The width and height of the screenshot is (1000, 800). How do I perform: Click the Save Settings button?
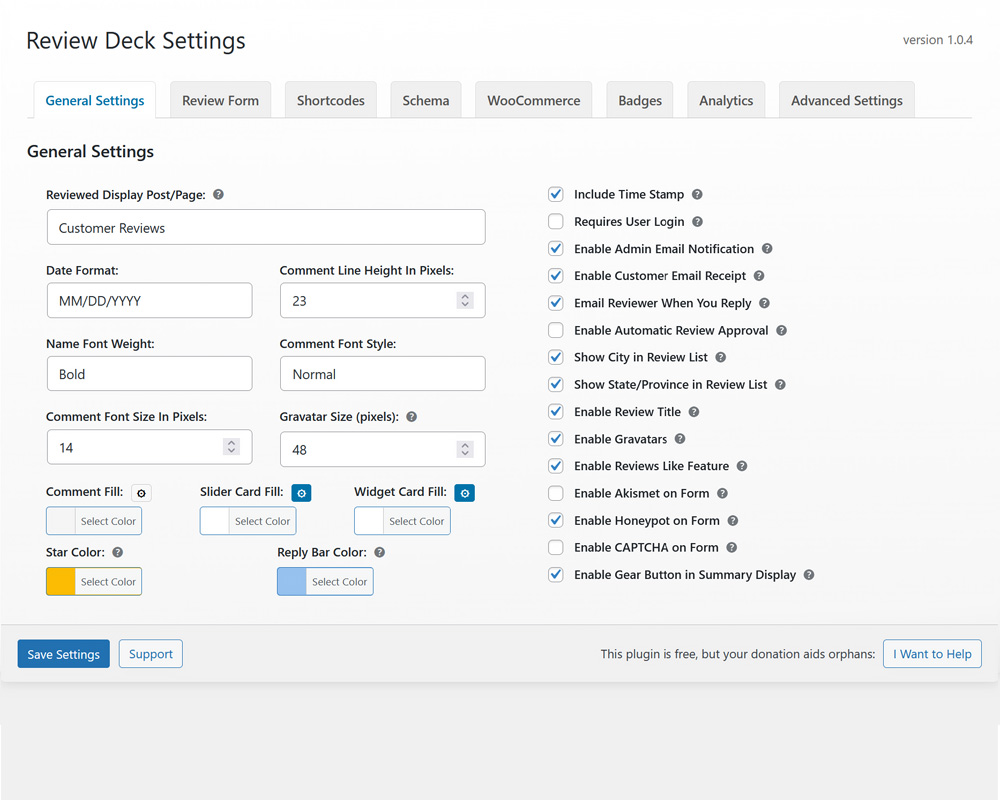[x=63, y=653]
